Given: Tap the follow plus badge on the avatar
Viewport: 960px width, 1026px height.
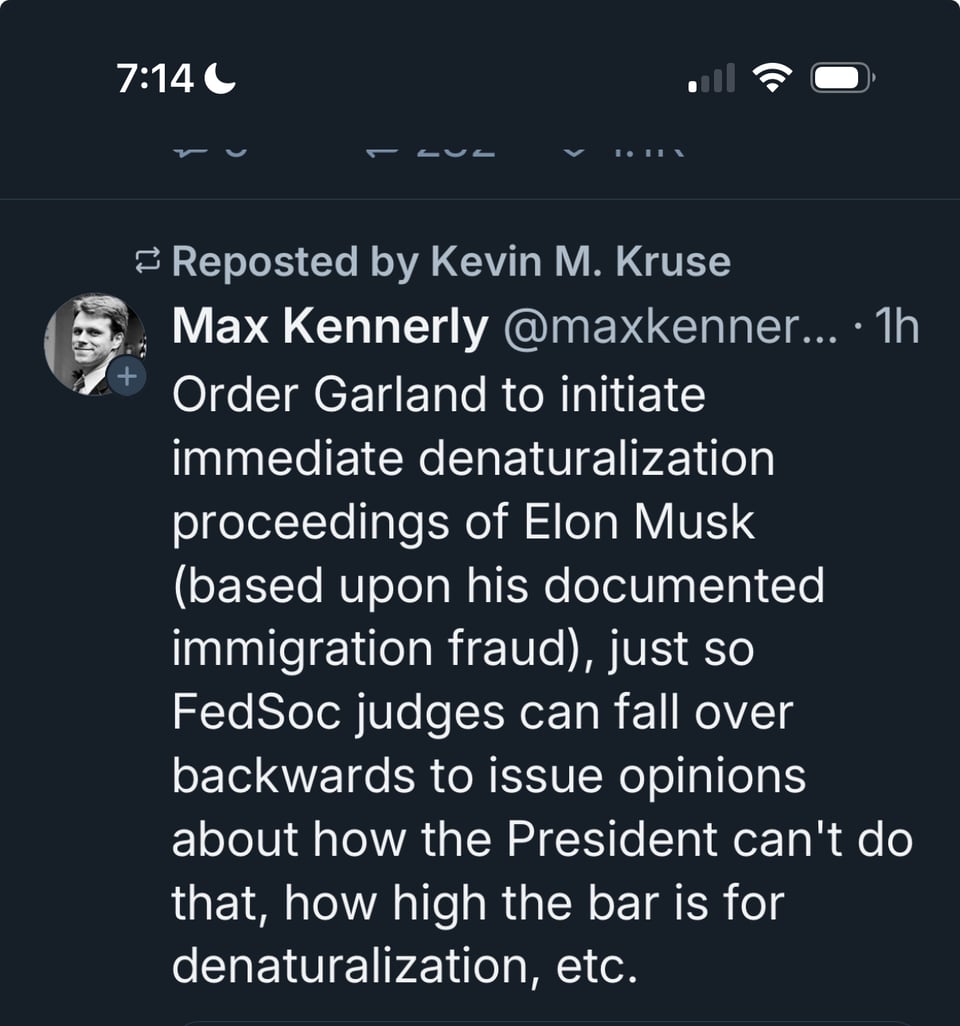Looking at the screenshot, I should tap(127, 377).
